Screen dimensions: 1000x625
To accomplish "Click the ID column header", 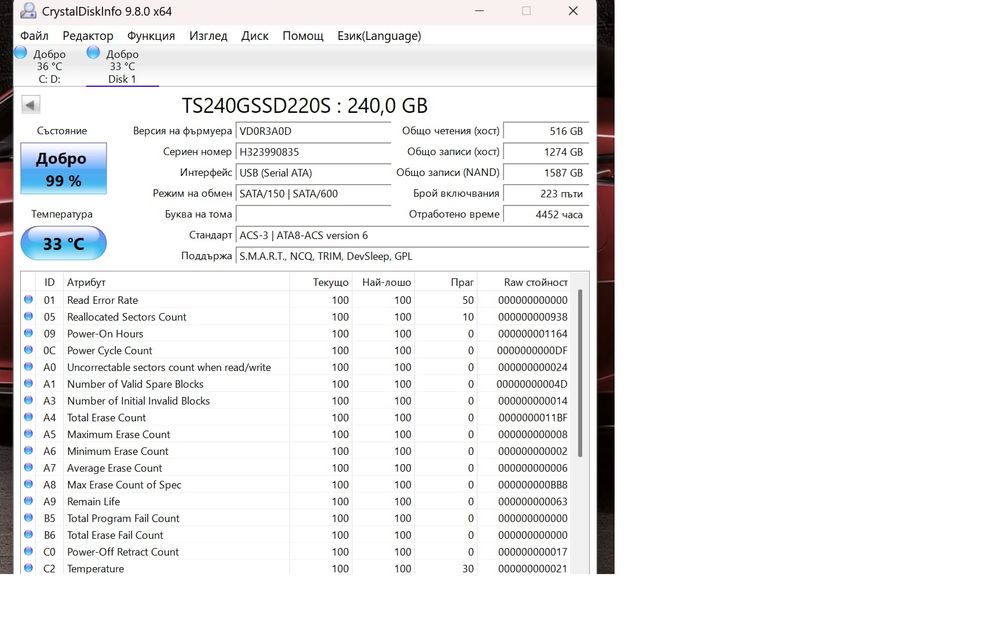I will (49, 282).
